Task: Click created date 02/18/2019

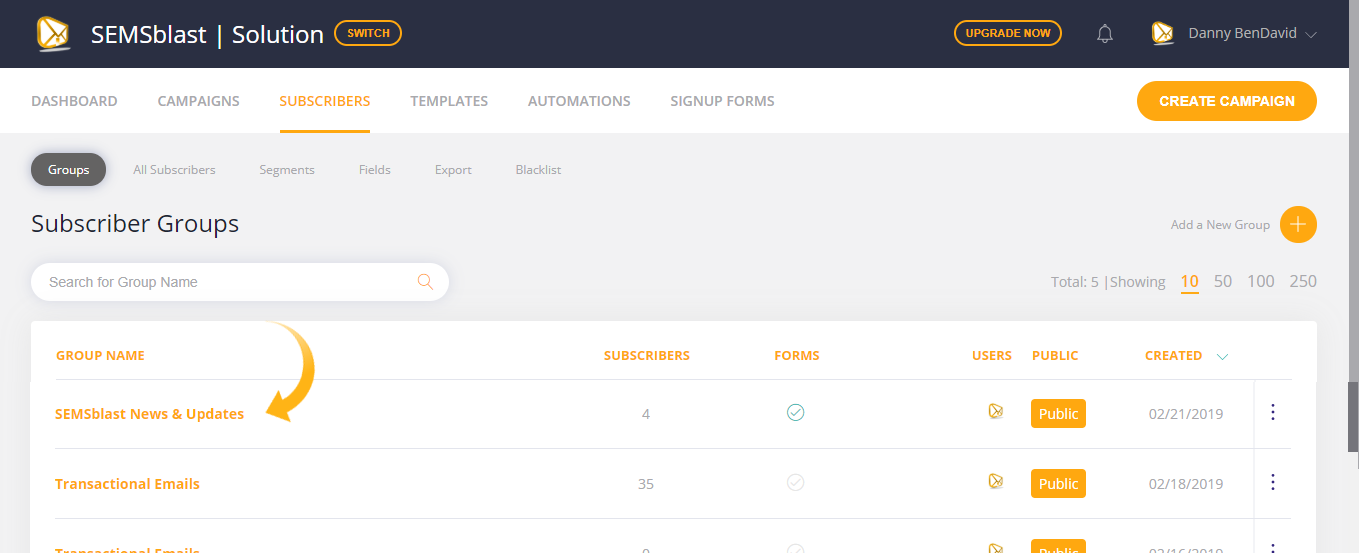Action: pos(1186,484)
